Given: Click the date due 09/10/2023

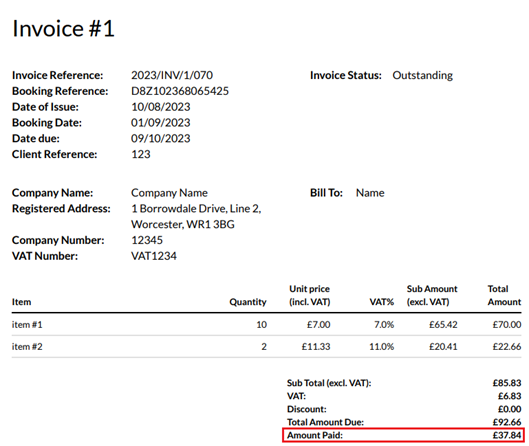Looking at the screenshot, I should pos(161,138).
